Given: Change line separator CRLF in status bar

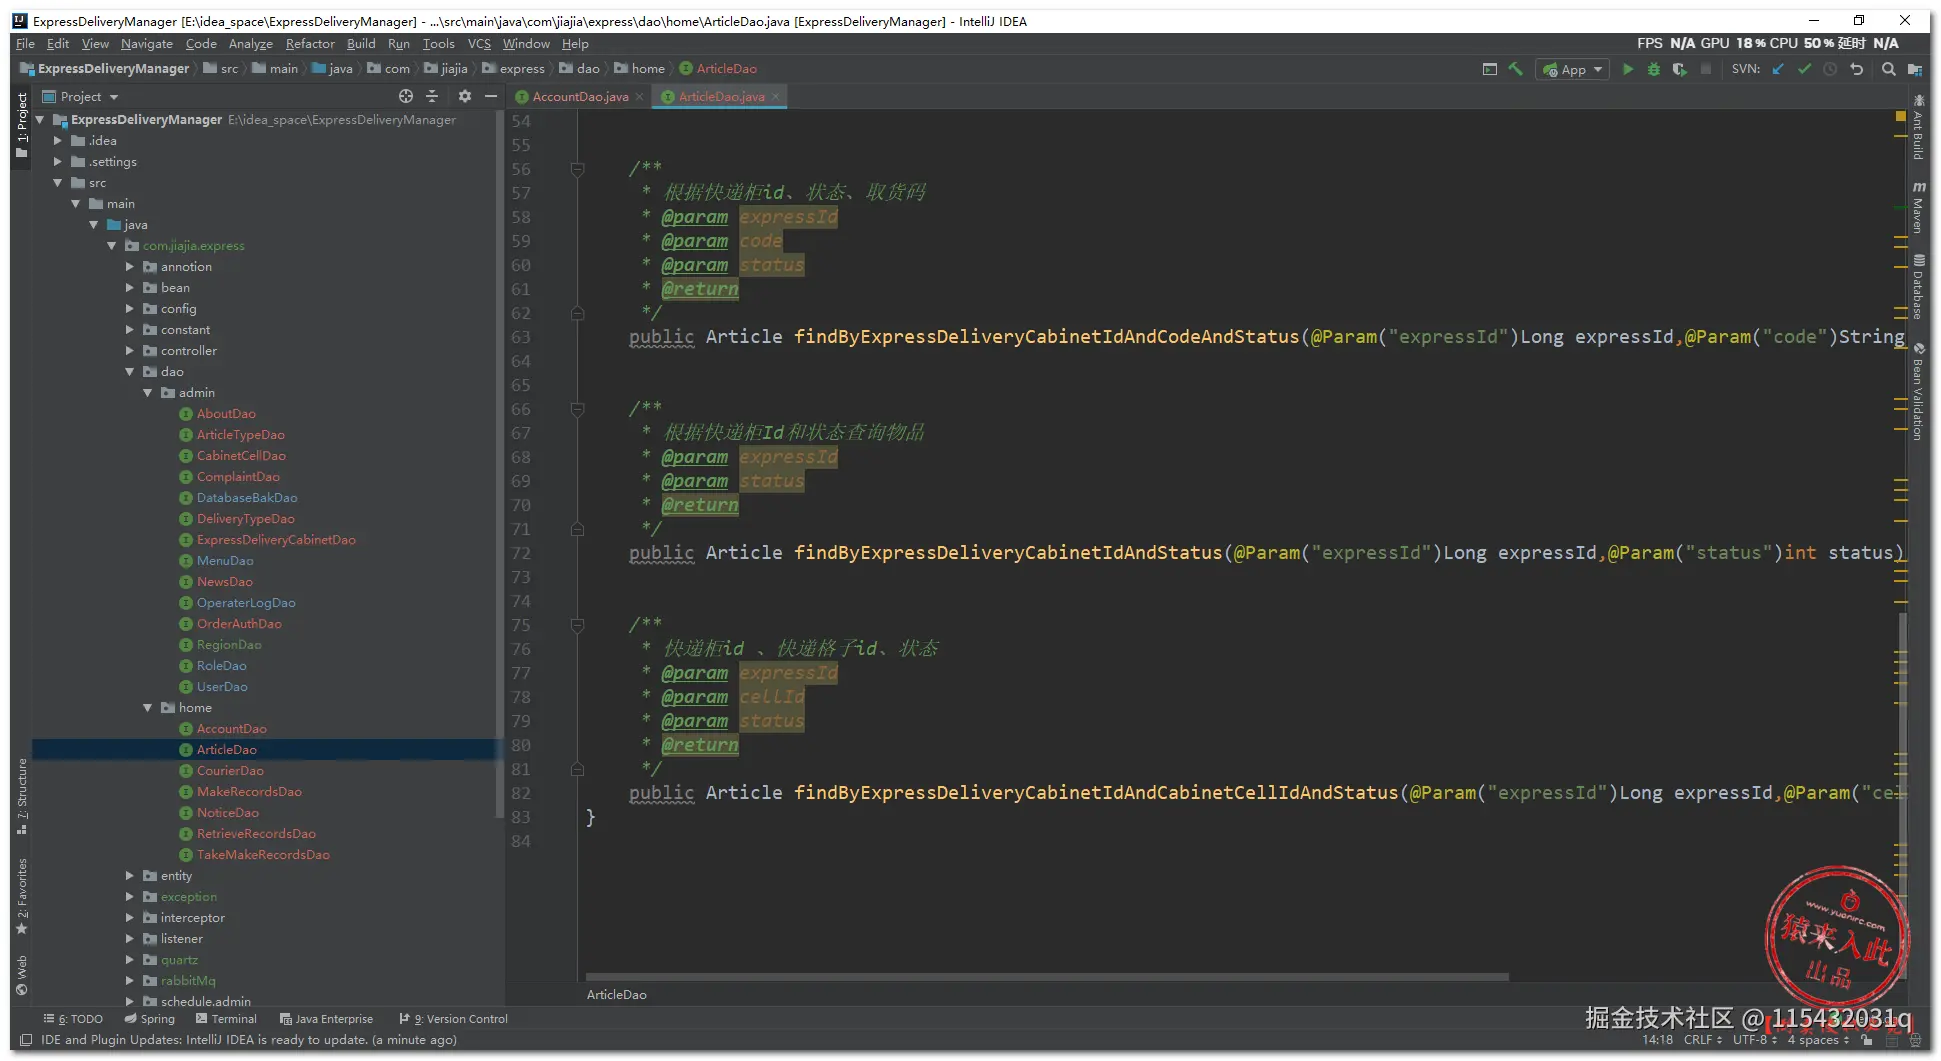Looking at the screenshot, I should click(1703, 1040).
